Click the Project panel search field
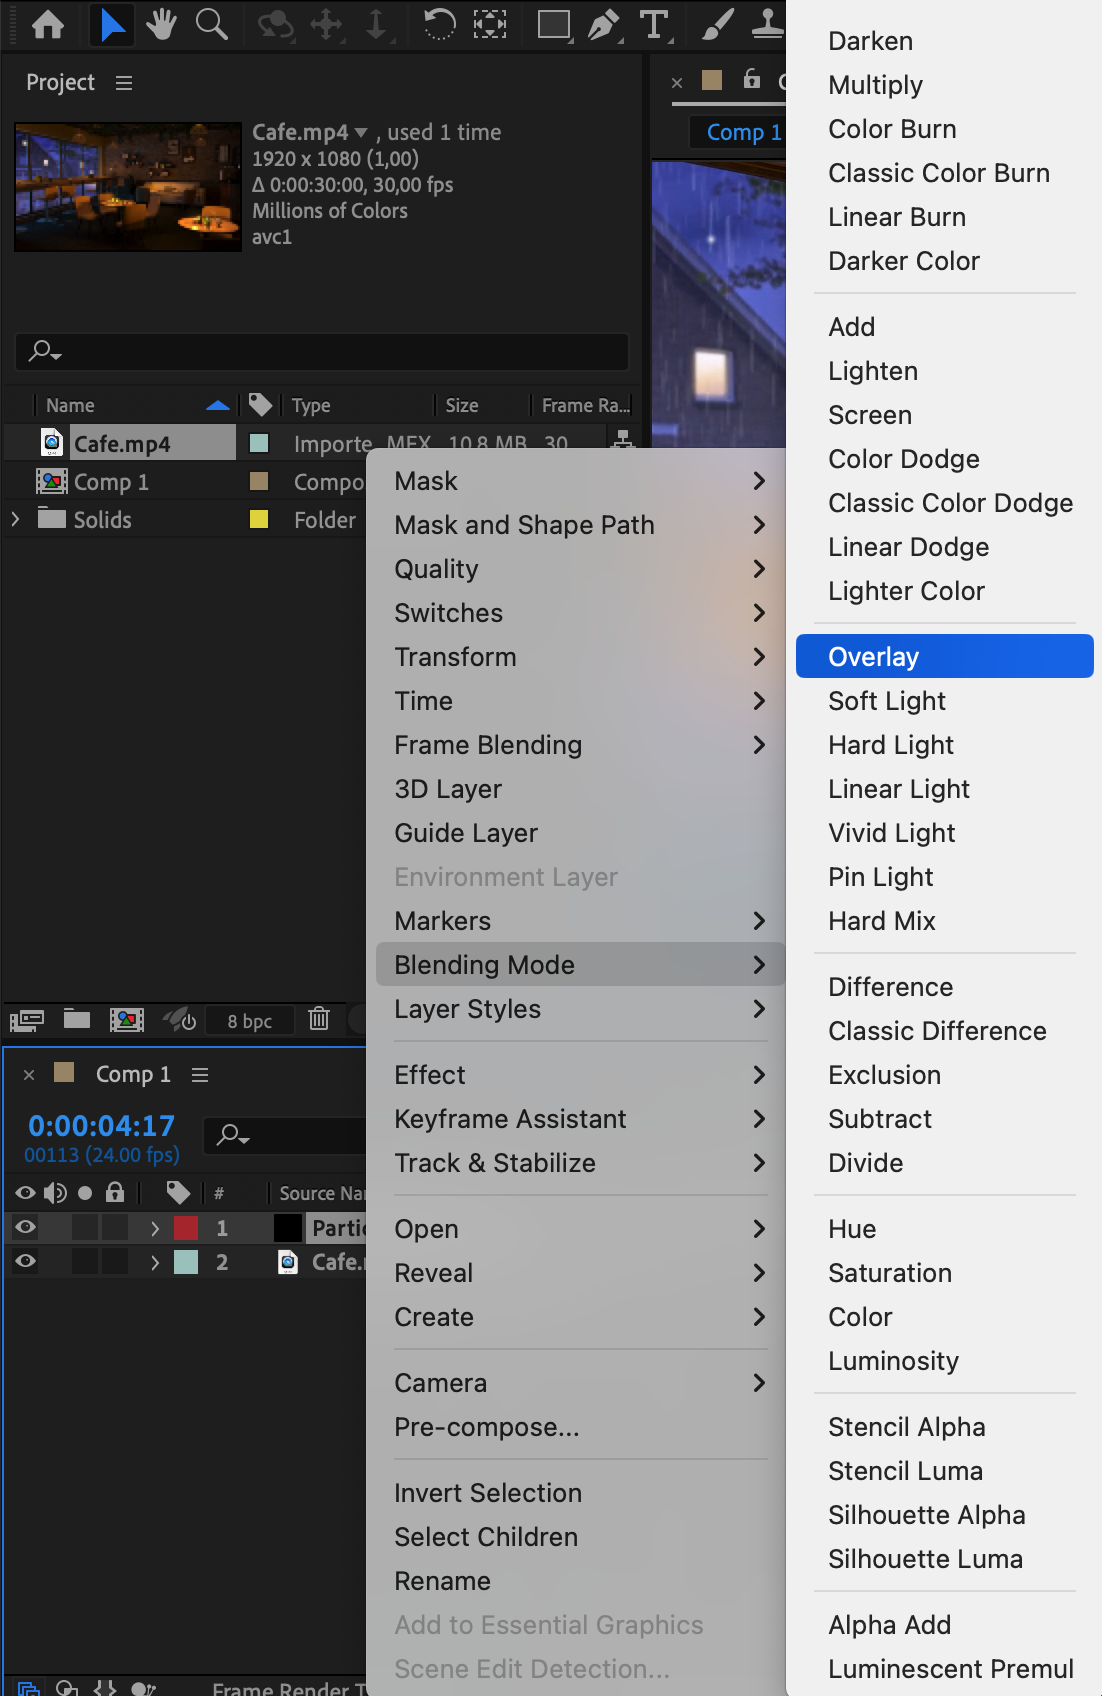This screenshot has width=1102, height=1696. pos(322,352)
